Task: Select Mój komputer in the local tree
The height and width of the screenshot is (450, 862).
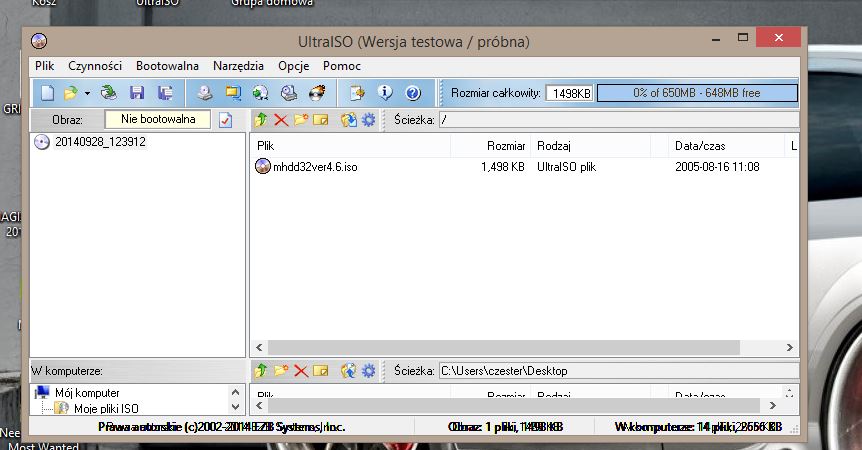Action: (x=87, y=393)
